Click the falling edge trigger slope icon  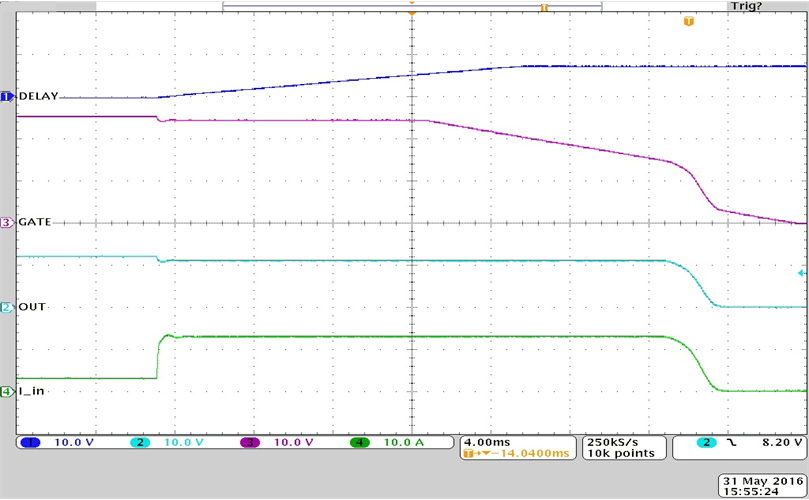click(x=731, y=442)
